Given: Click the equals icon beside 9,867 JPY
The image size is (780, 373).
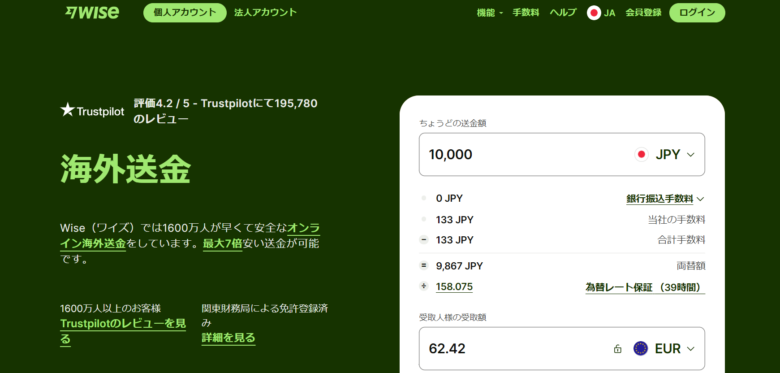Looking at the screenshot, I should coord(424,266).
